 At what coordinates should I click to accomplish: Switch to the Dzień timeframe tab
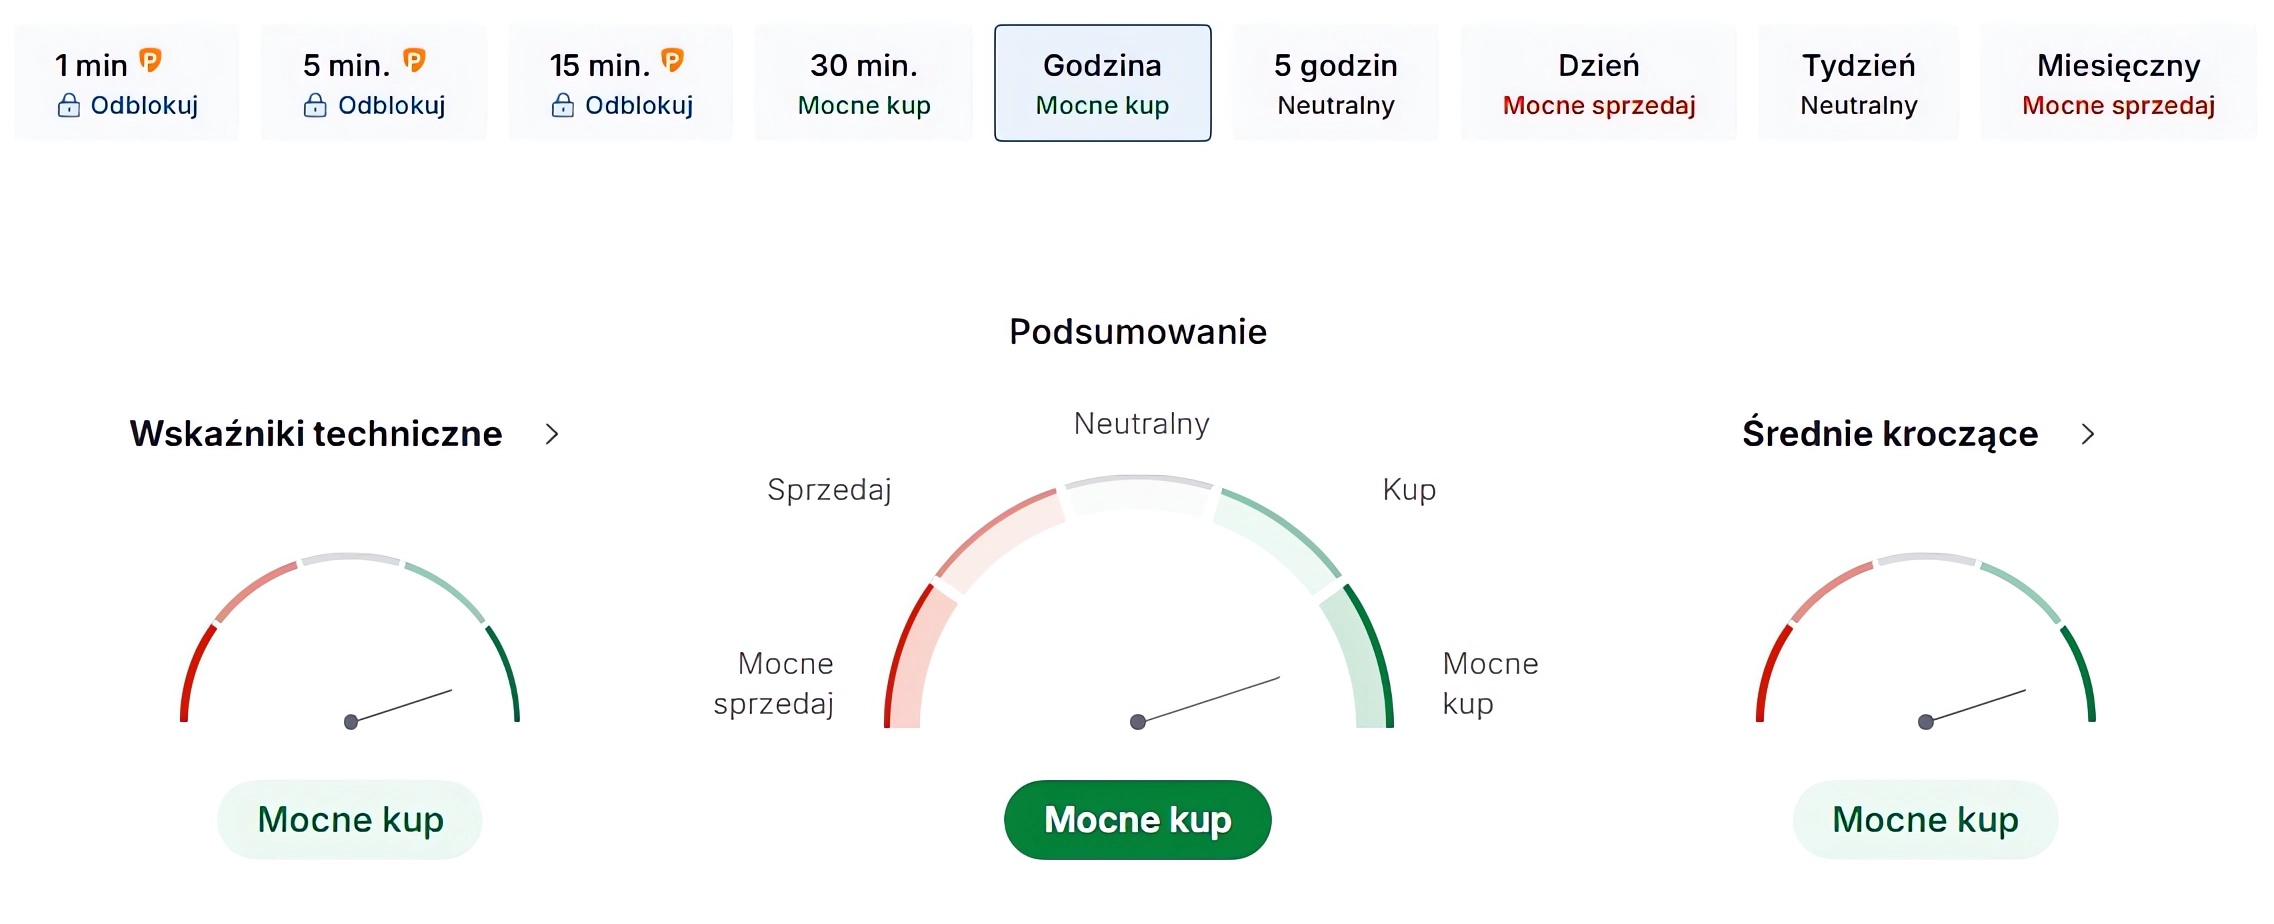(1598, 83)
